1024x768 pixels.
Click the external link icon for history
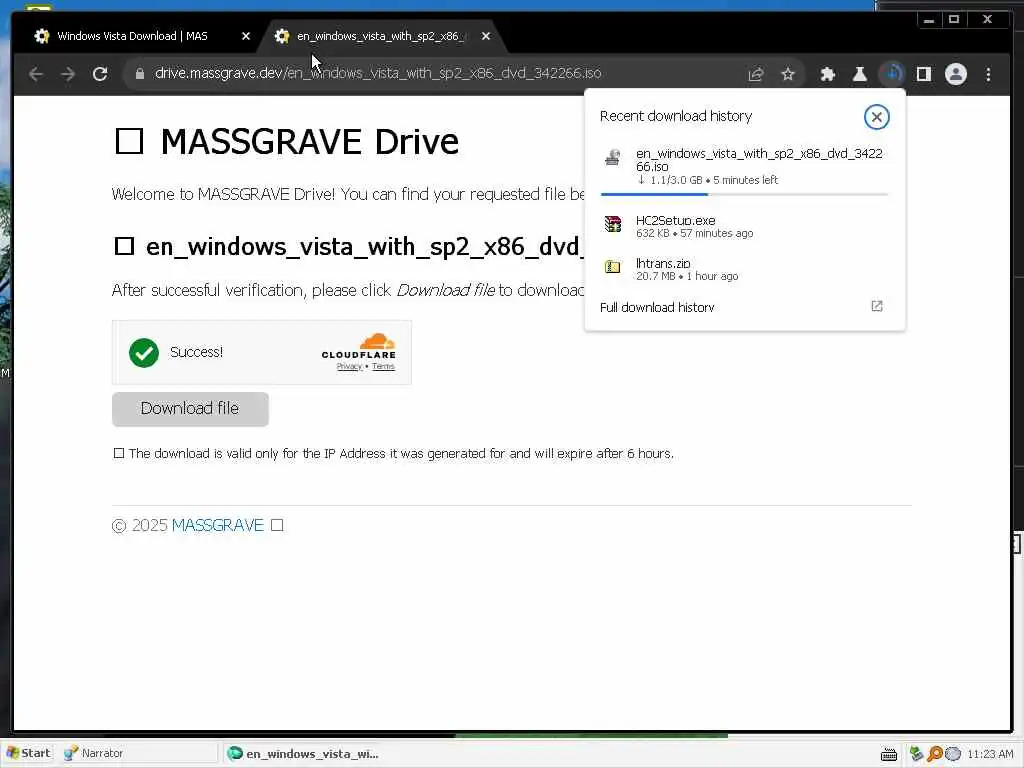click(x=876, y=306)
